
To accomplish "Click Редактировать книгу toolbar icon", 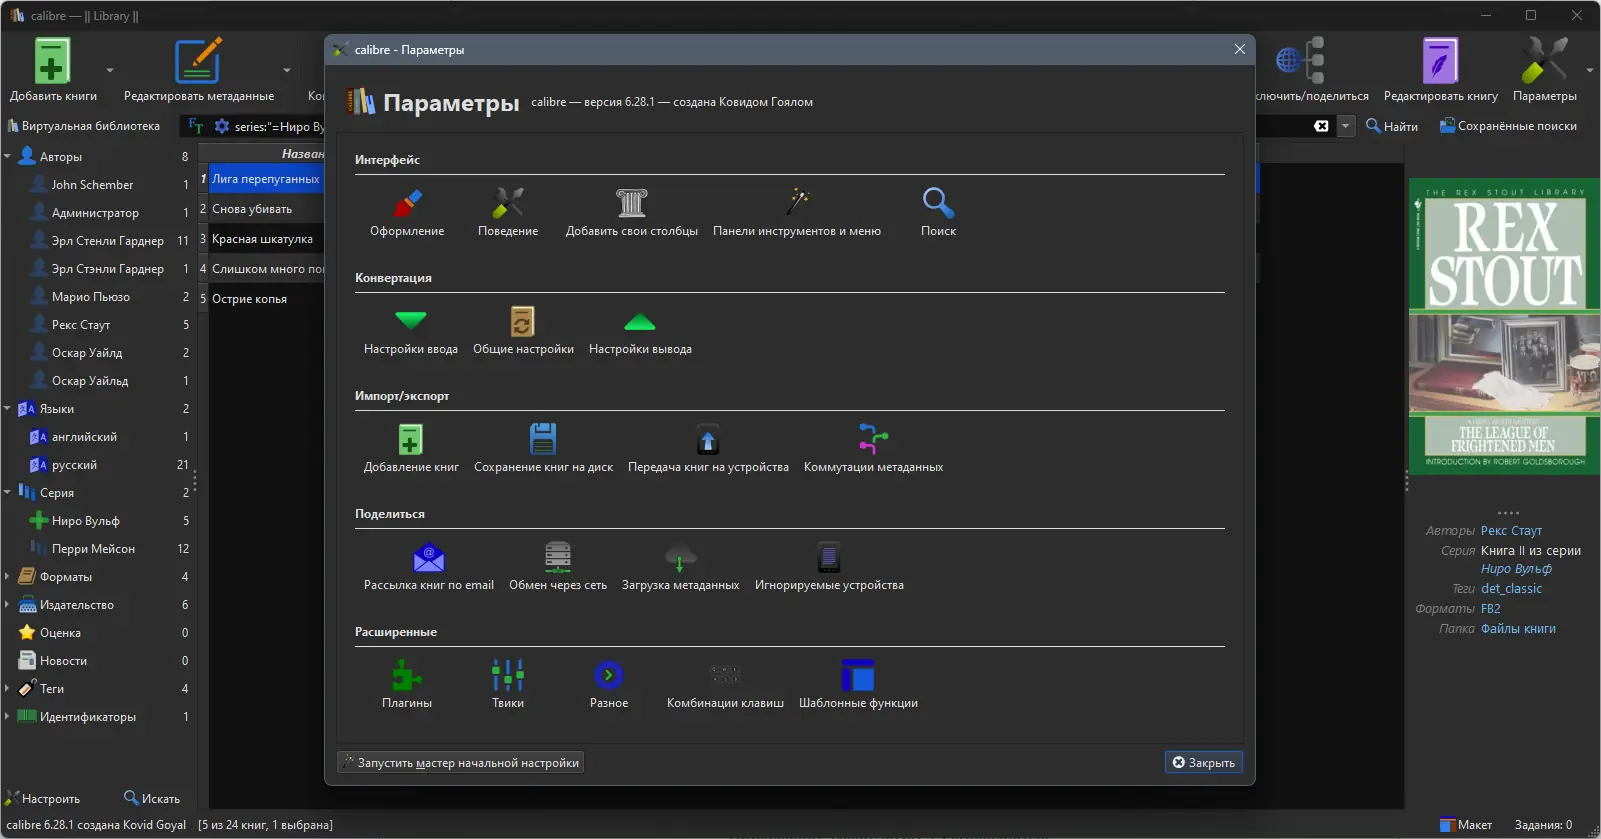I will coord(1440,70).
